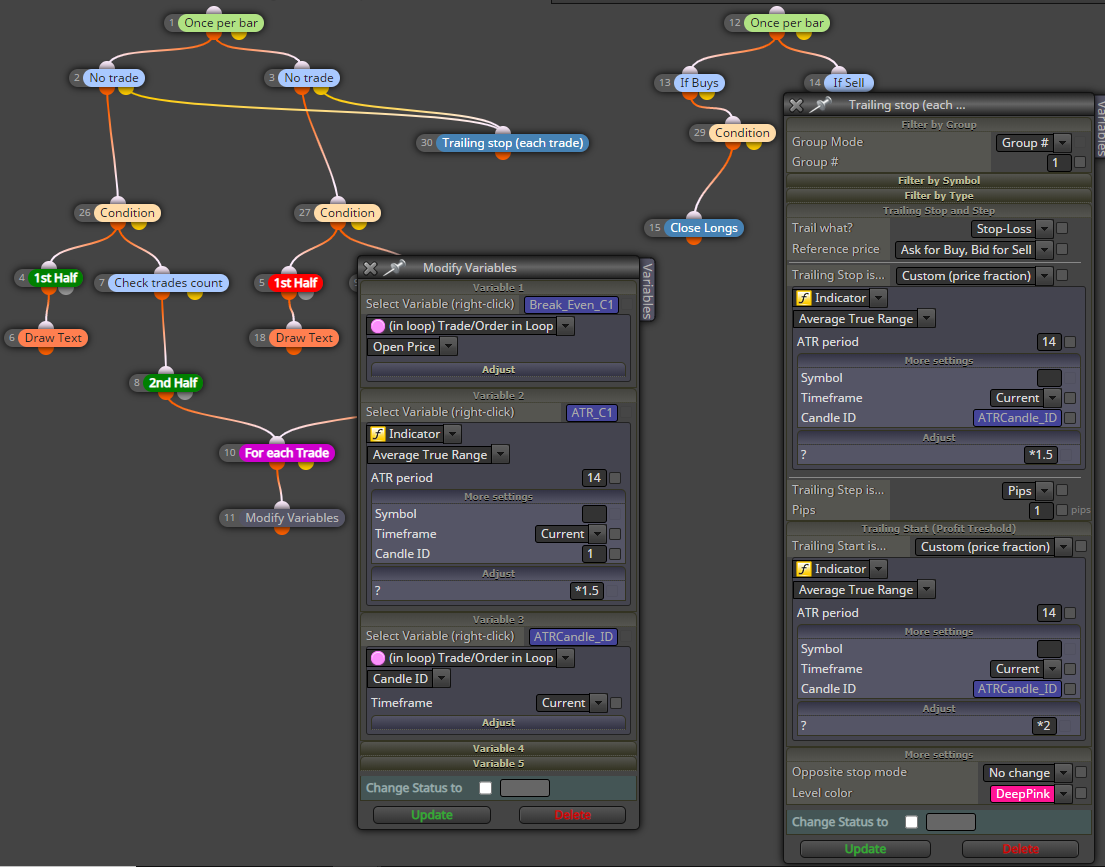Select the If Sell node
1105x867 pixels.
tap(848, 83)
